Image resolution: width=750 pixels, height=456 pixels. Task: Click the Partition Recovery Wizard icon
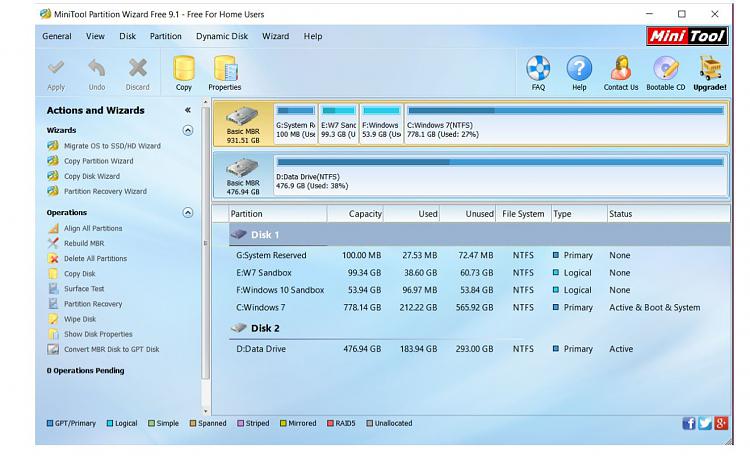coord(53,191)
